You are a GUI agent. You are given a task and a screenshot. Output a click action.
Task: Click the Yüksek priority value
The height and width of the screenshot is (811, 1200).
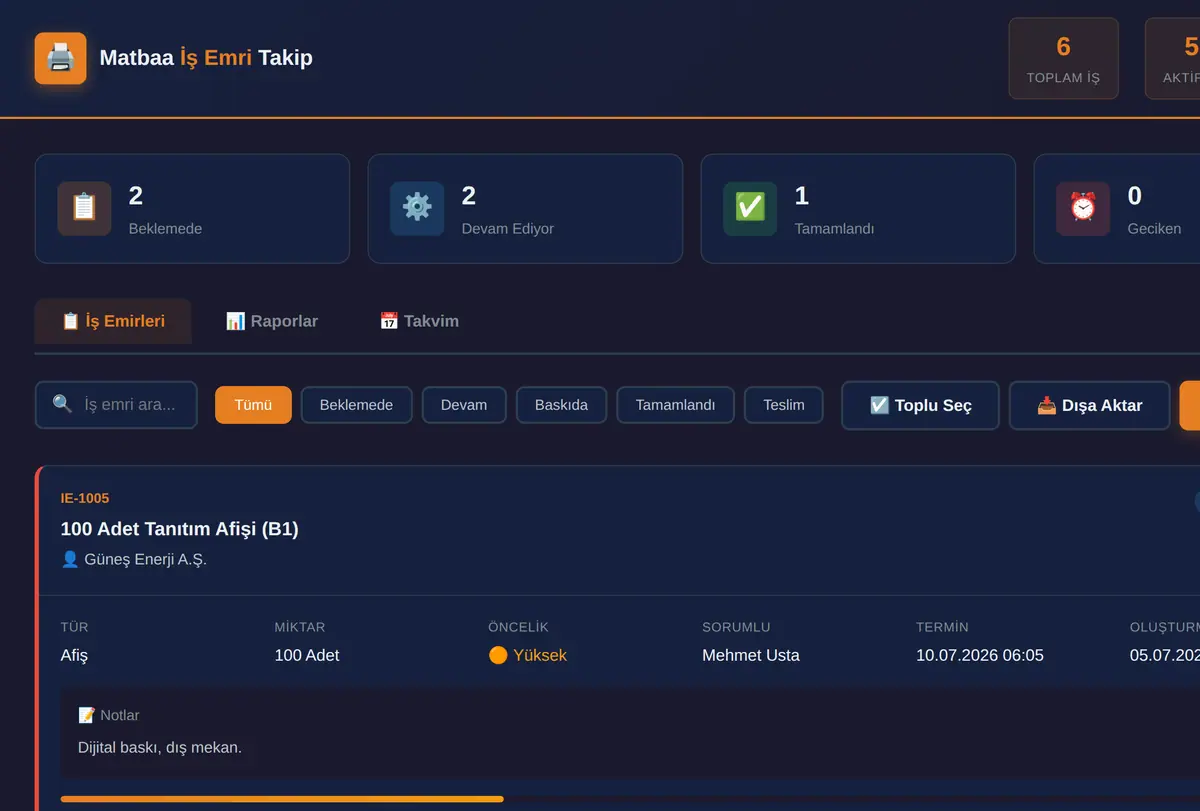[540, 655]
